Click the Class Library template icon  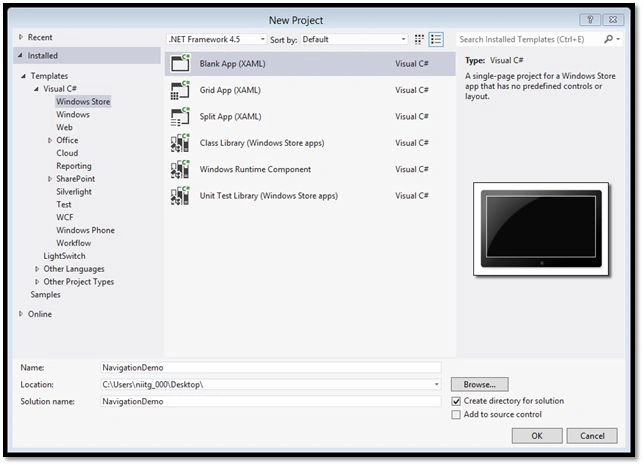point(180,143)
